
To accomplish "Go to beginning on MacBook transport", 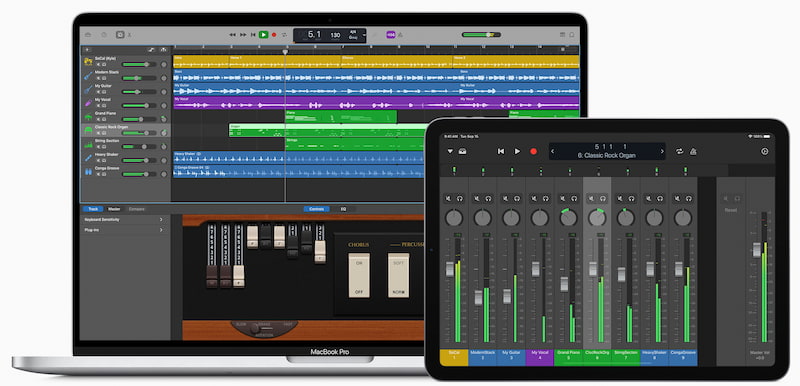I will [254, 35].
